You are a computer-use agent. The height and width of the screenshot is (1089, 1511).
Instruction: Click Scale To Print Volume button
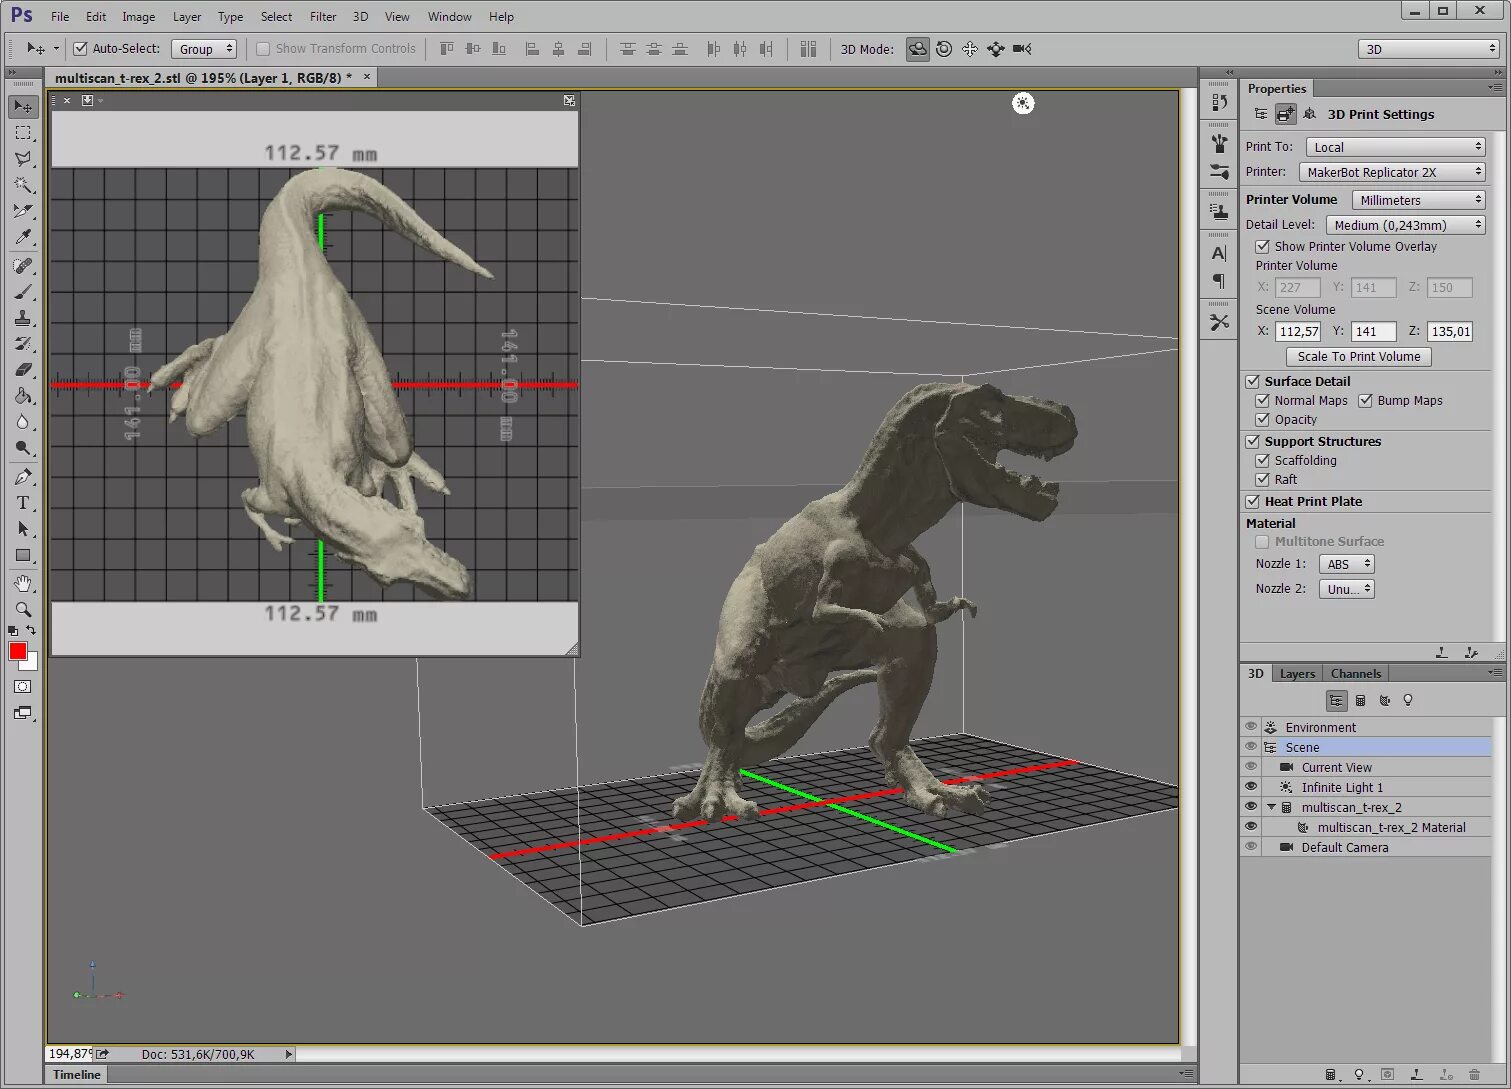[x=1358, y=356]
